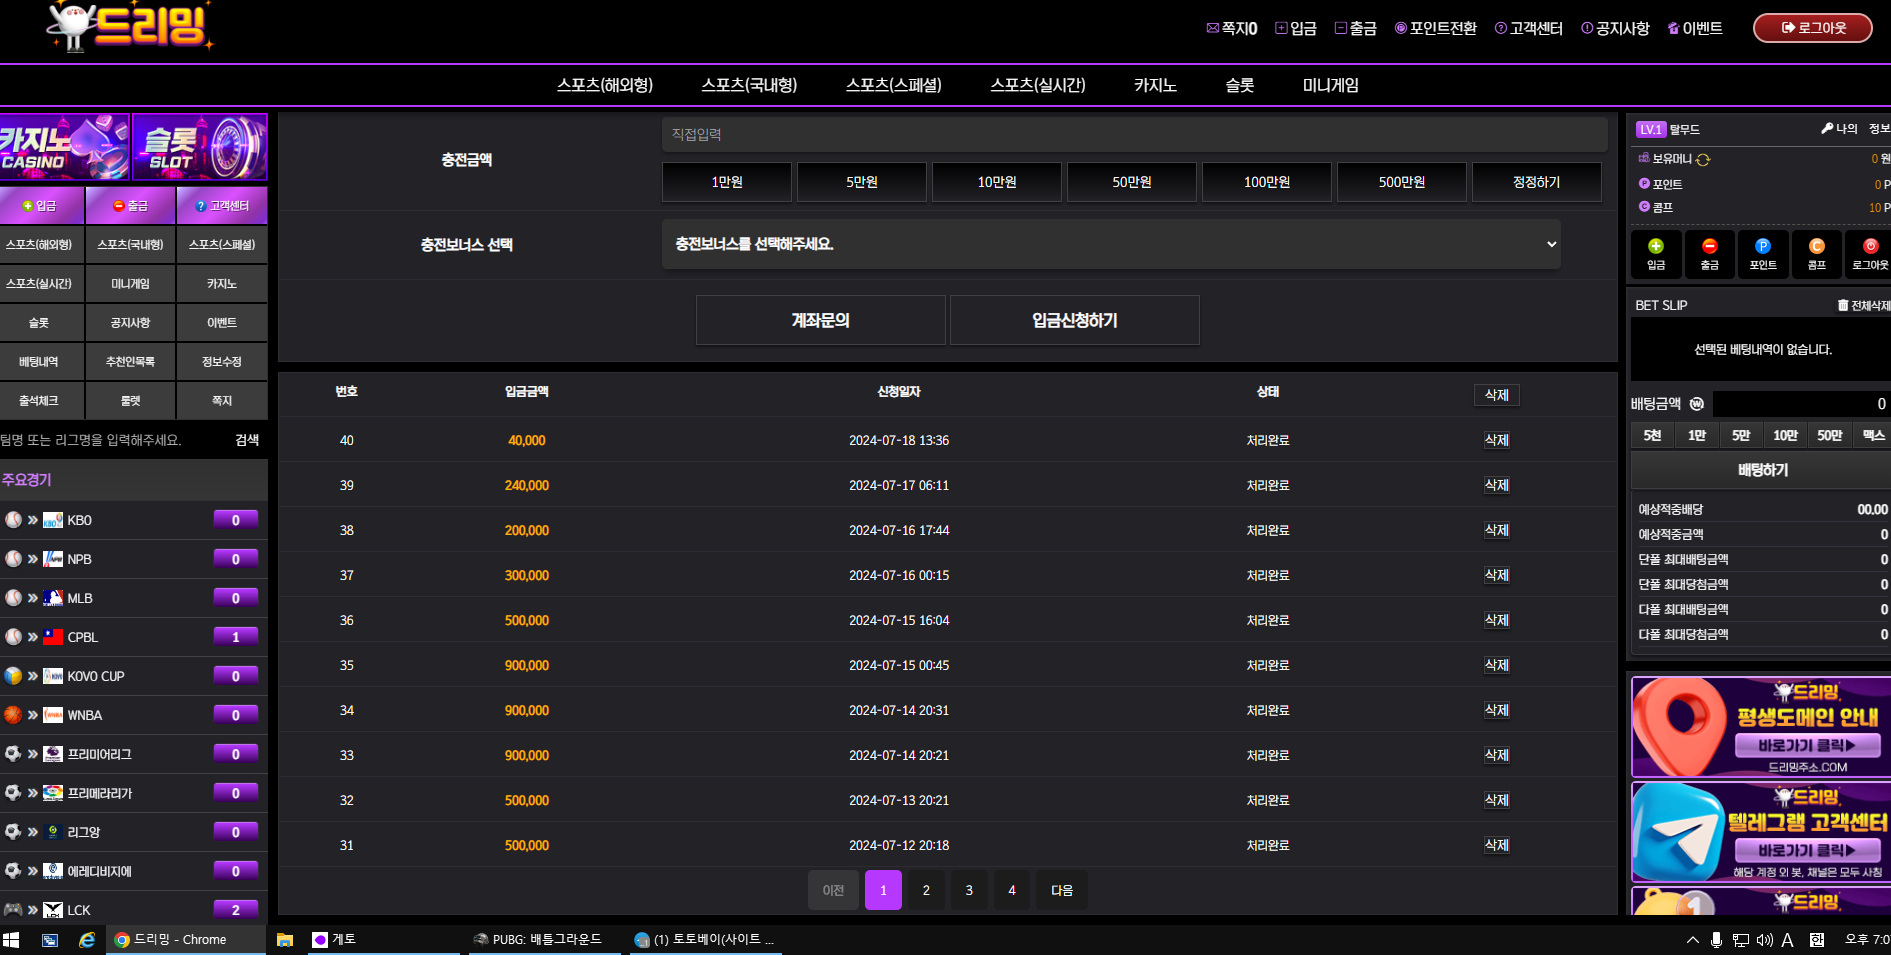This screenshot has width=1891, height=955.
Task: Click the 보유머니 refresh icon
Action: 1703,160
